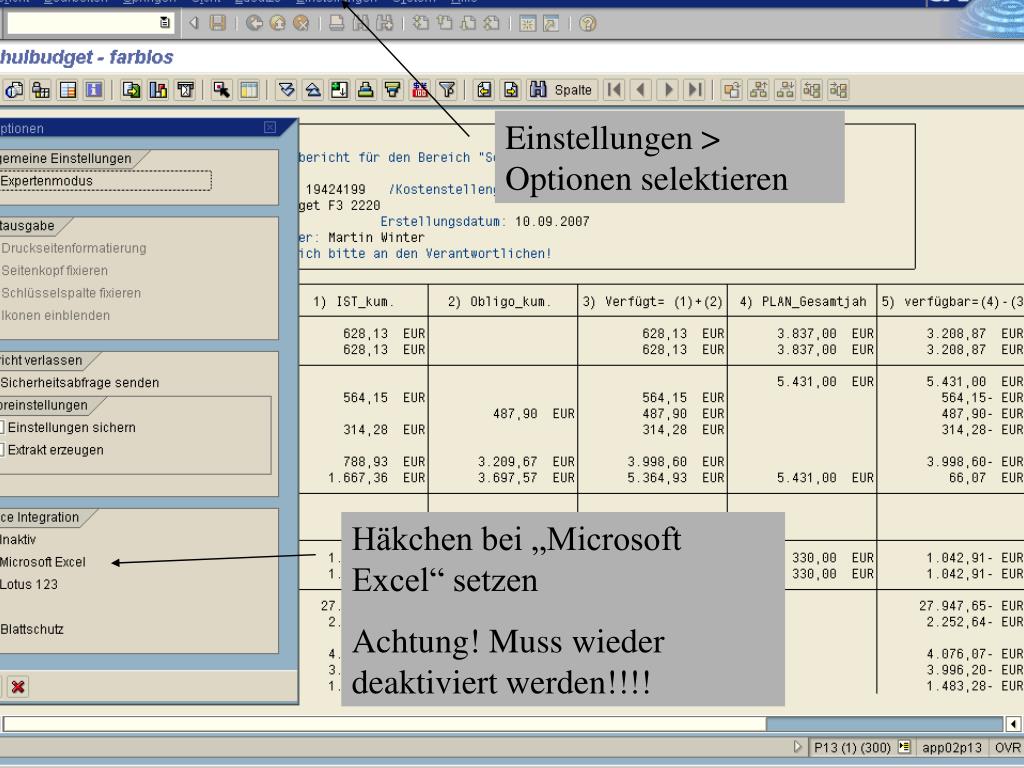Toggle the Expertenmodus option
This screenshot has width=1024, height=768.
46,181
